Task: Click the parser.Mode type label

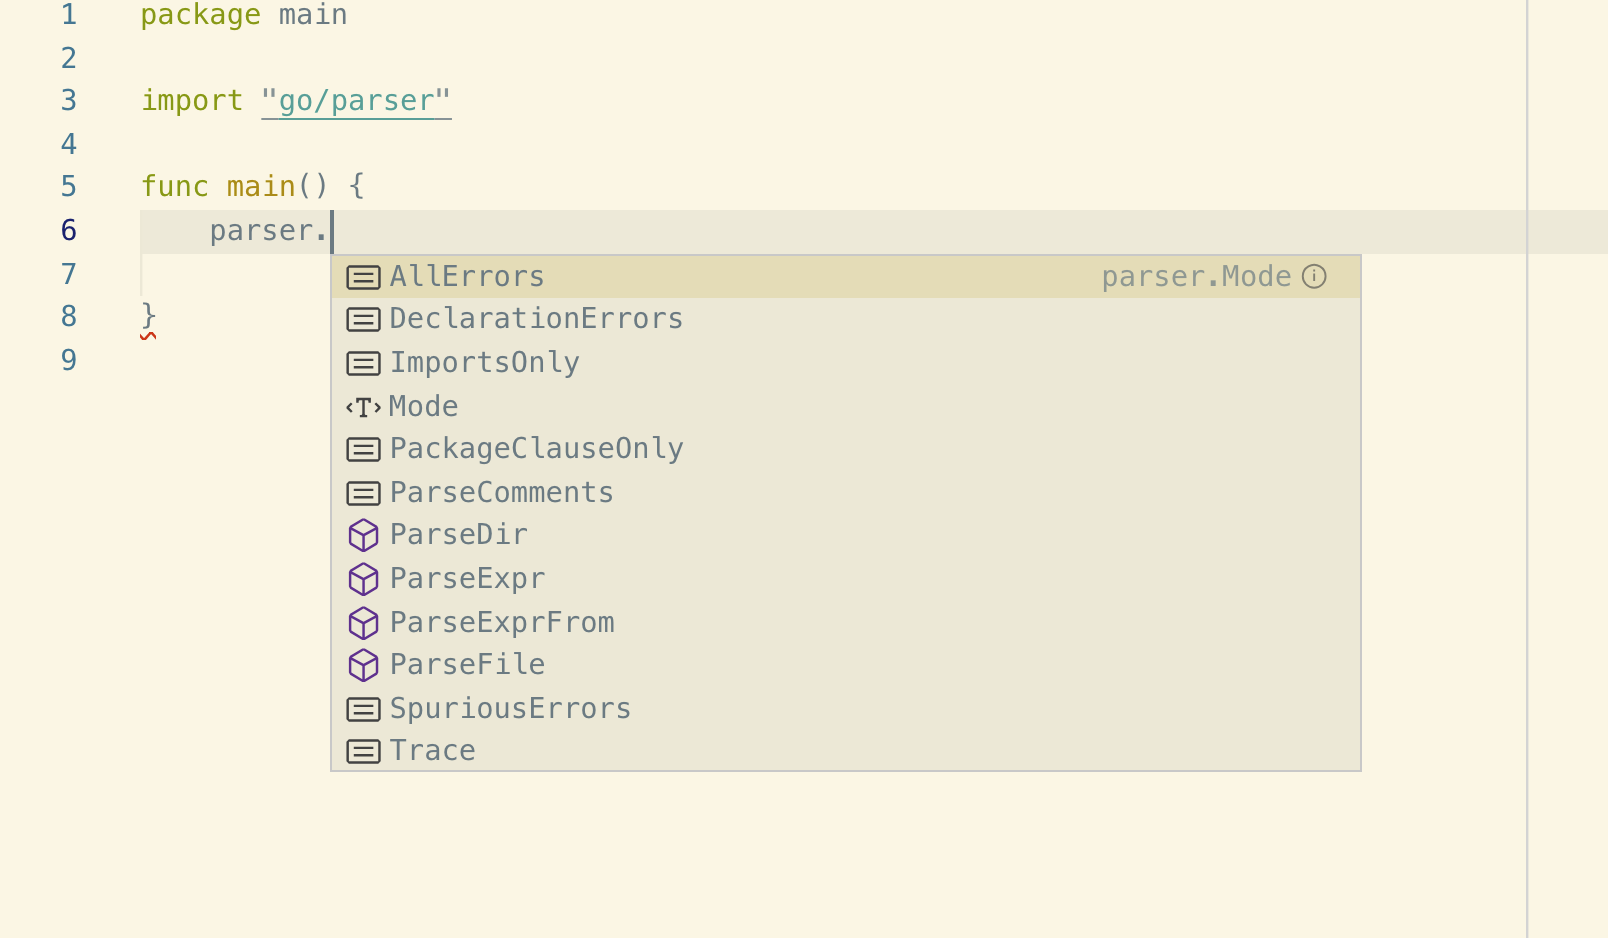Action: pos(1196,277)
